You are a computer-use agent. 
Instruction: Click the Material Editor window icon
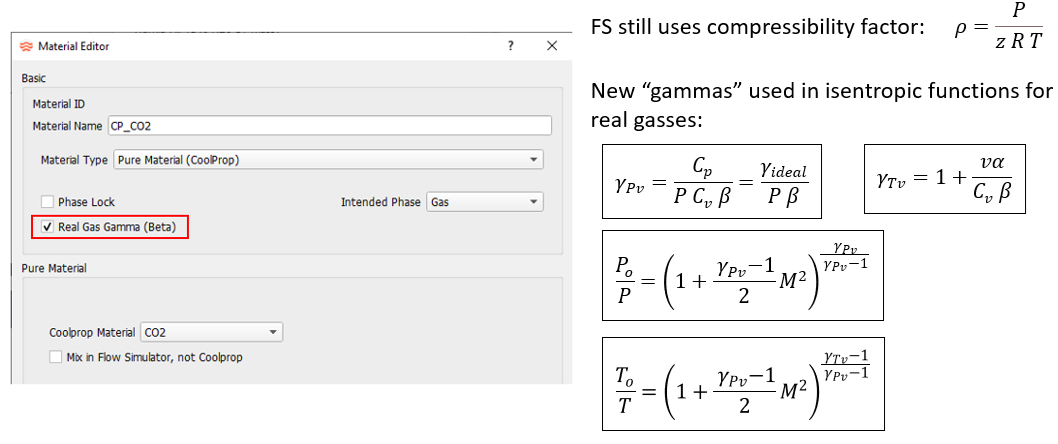click(x=27, y=46)
